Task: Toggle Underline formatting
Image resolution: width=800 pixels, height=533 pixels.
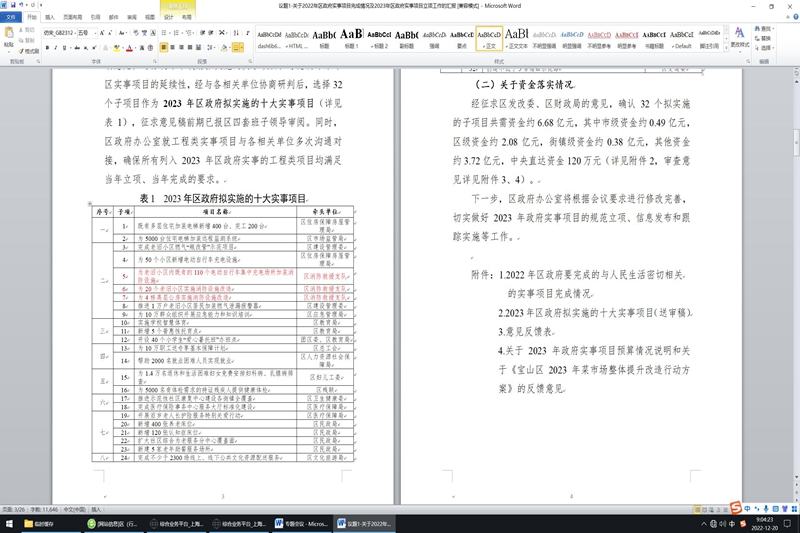Action: (64, 48)
